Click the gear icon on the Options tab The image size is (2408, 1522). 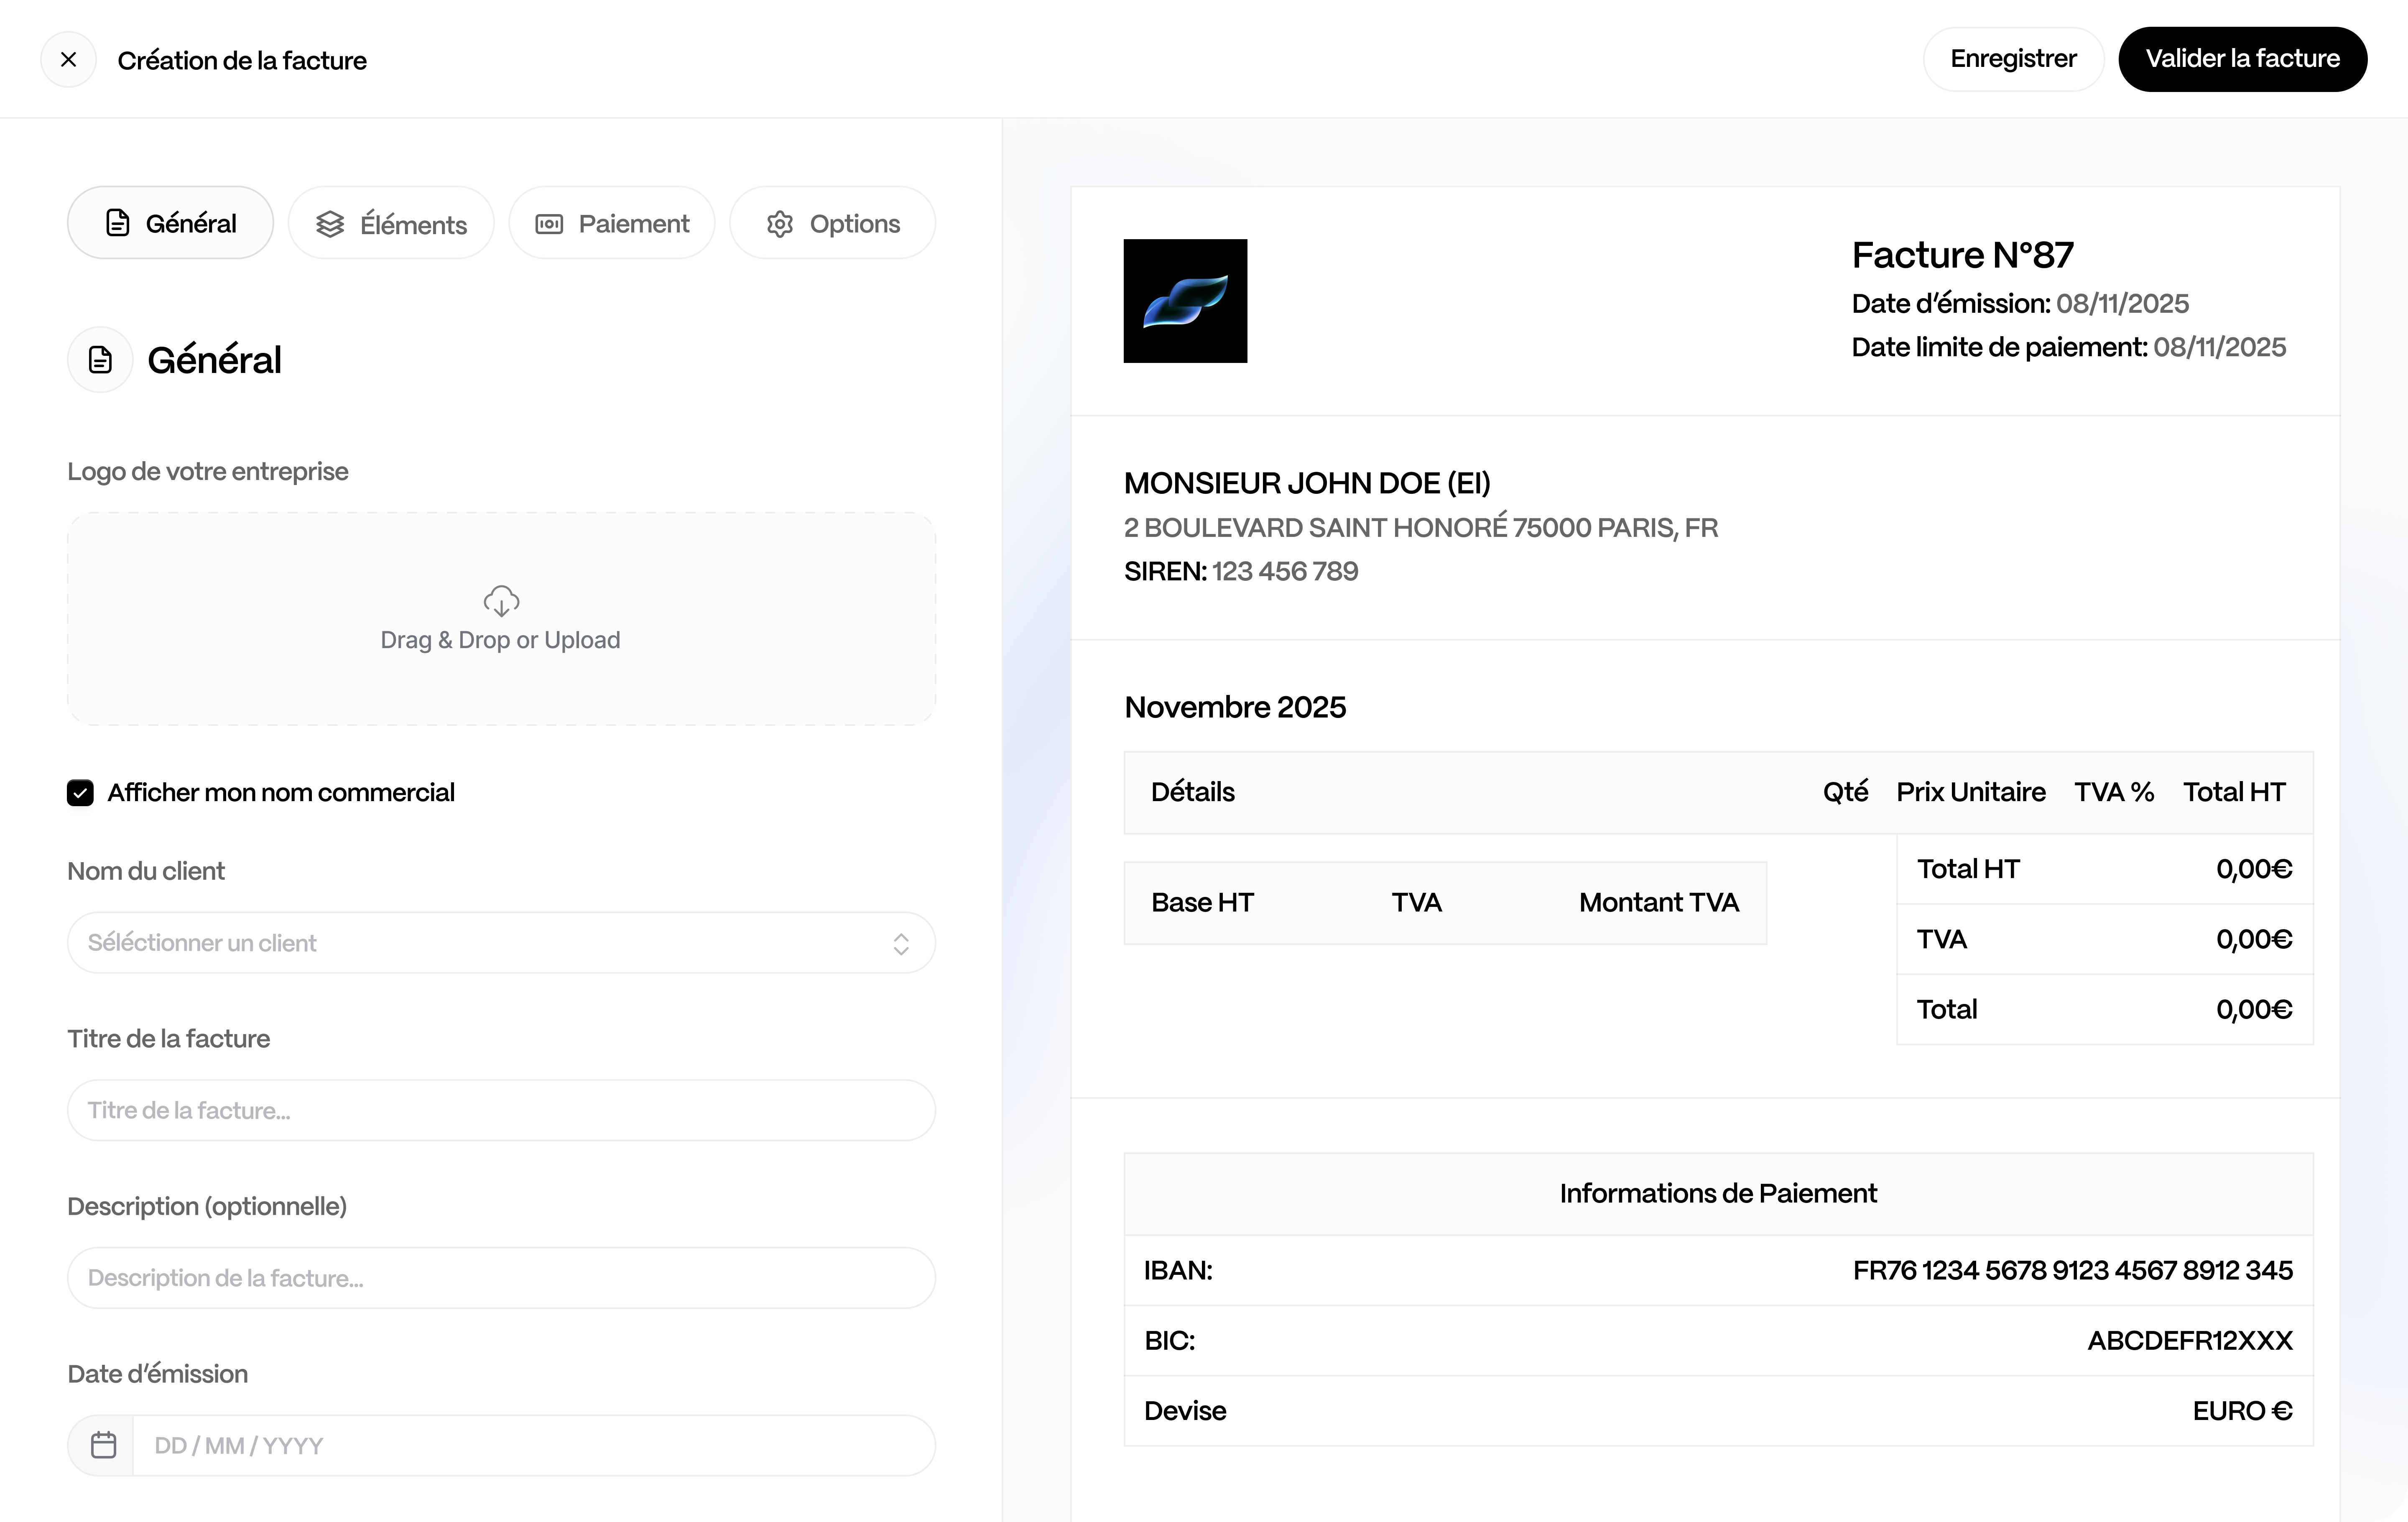(780, 224)
